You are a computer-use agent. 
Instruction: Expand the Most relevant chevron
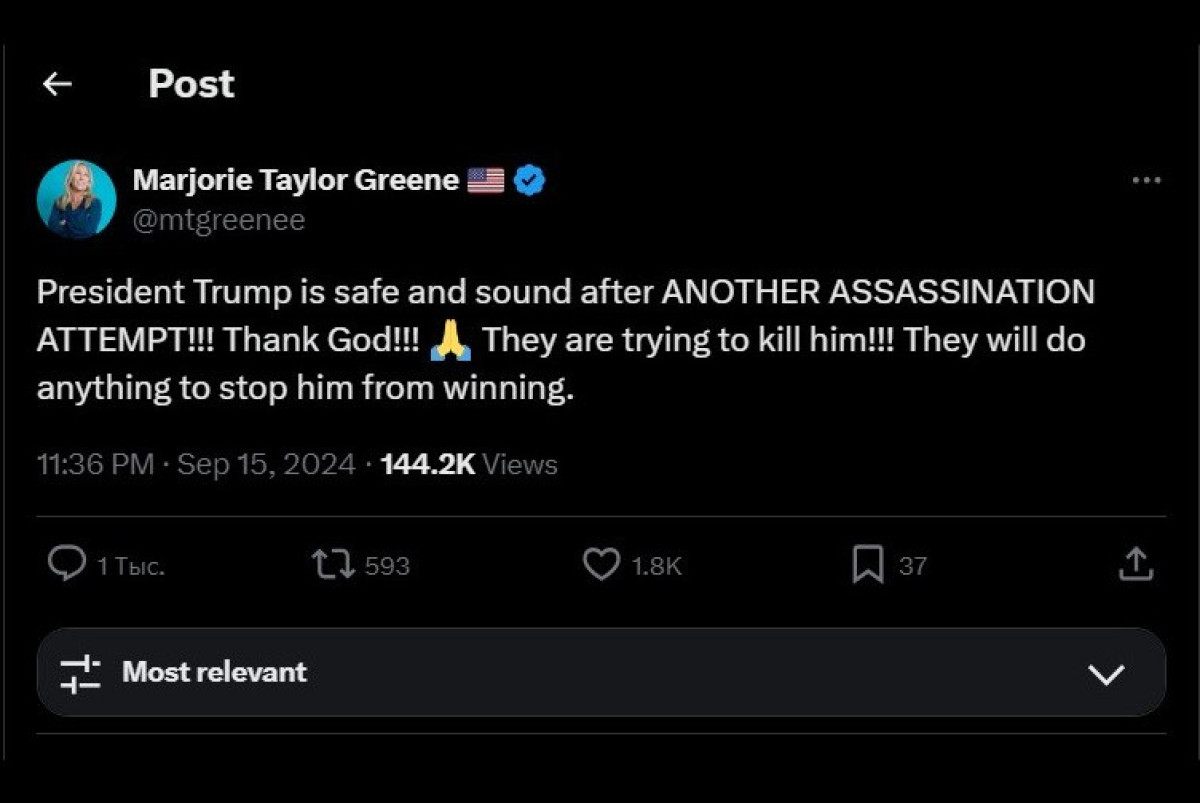1106,673
